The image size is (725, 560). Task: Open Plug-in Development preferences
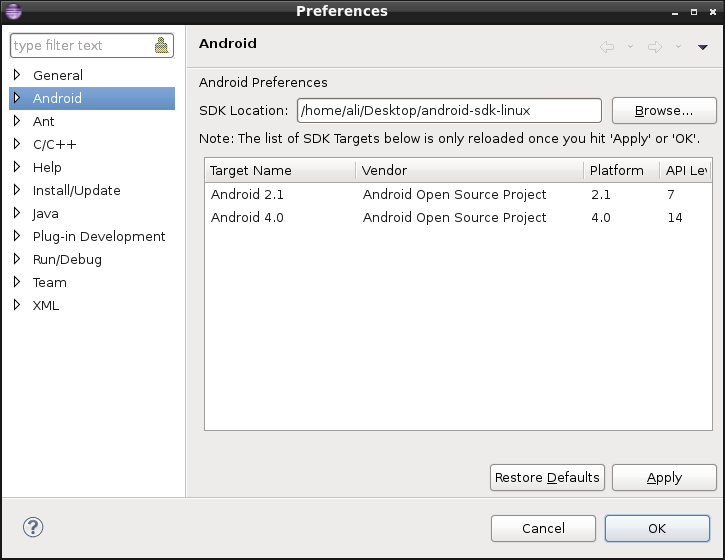coord(99,236)
